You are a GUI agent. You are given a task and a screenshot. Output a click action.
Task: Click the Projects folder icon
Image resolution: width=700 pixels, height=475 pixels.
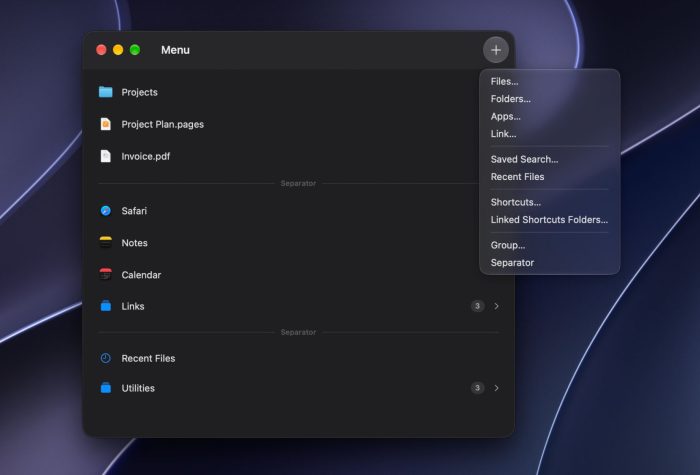coord(105,92)
